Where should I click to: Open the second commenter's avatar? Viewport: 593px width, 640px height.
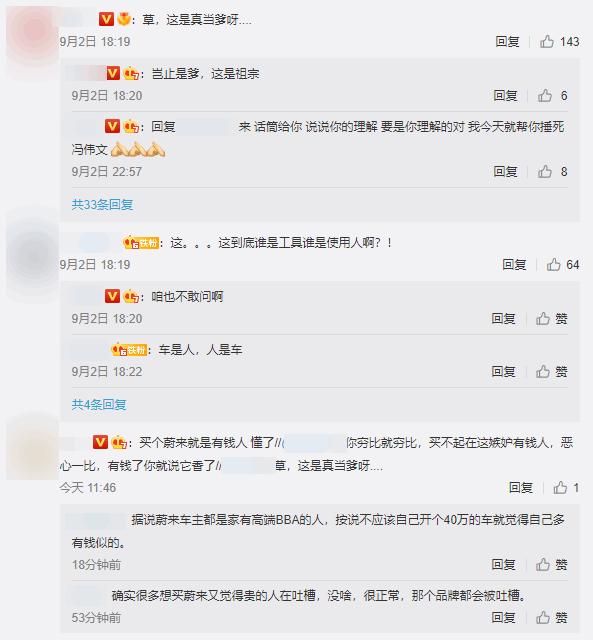[33, 256]
